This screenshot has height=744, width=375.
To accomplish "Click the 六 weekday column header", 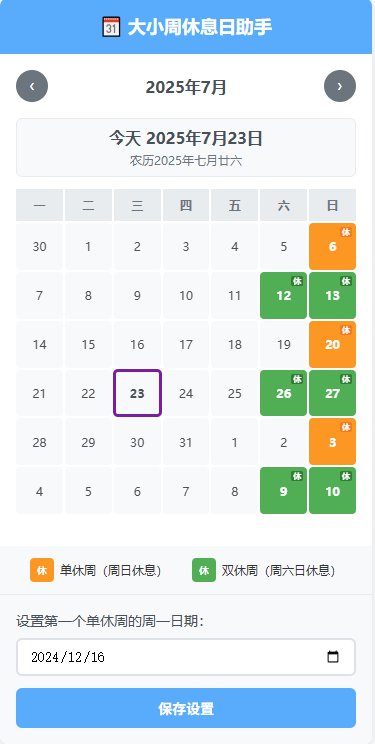I will 283,205.
